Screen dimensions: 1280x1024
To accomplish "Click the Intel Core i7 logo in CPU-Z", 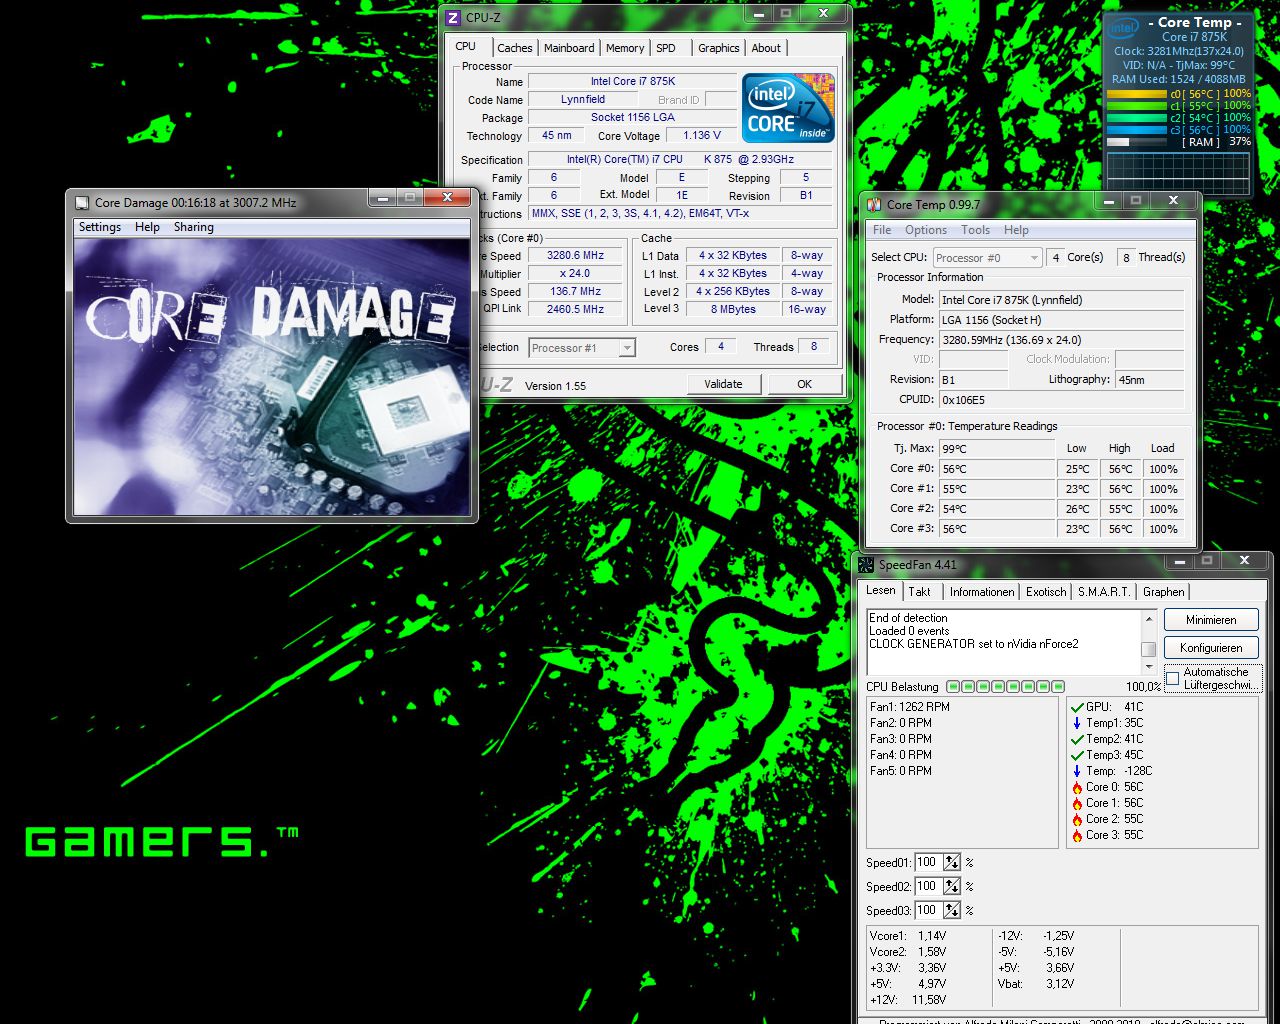I will pyautogui.click(x=787, y=107).
